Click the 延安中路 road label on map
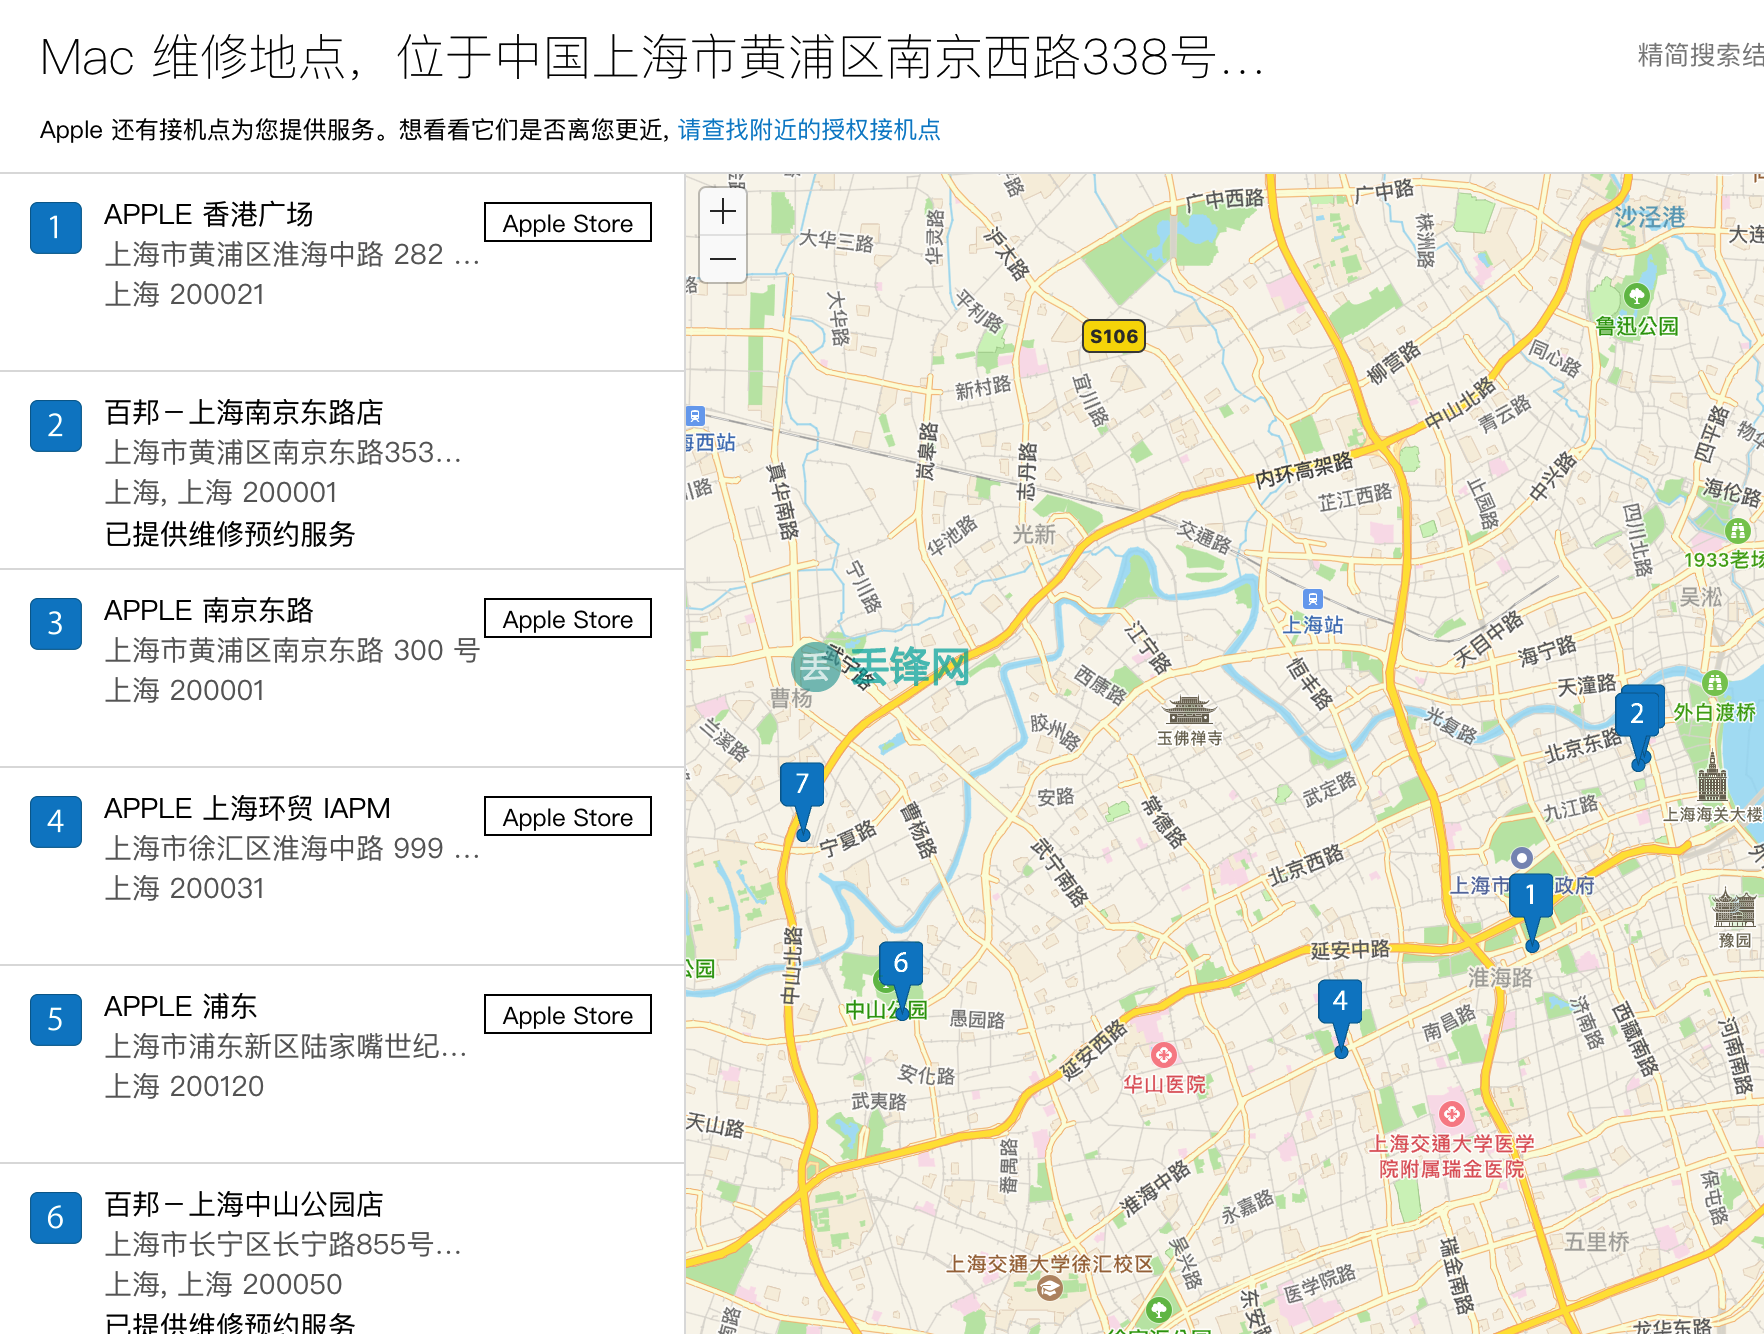Image resolution: width=1764 pixels, height=1334 pixels. pyautogui.click(x=1350, y=949)
